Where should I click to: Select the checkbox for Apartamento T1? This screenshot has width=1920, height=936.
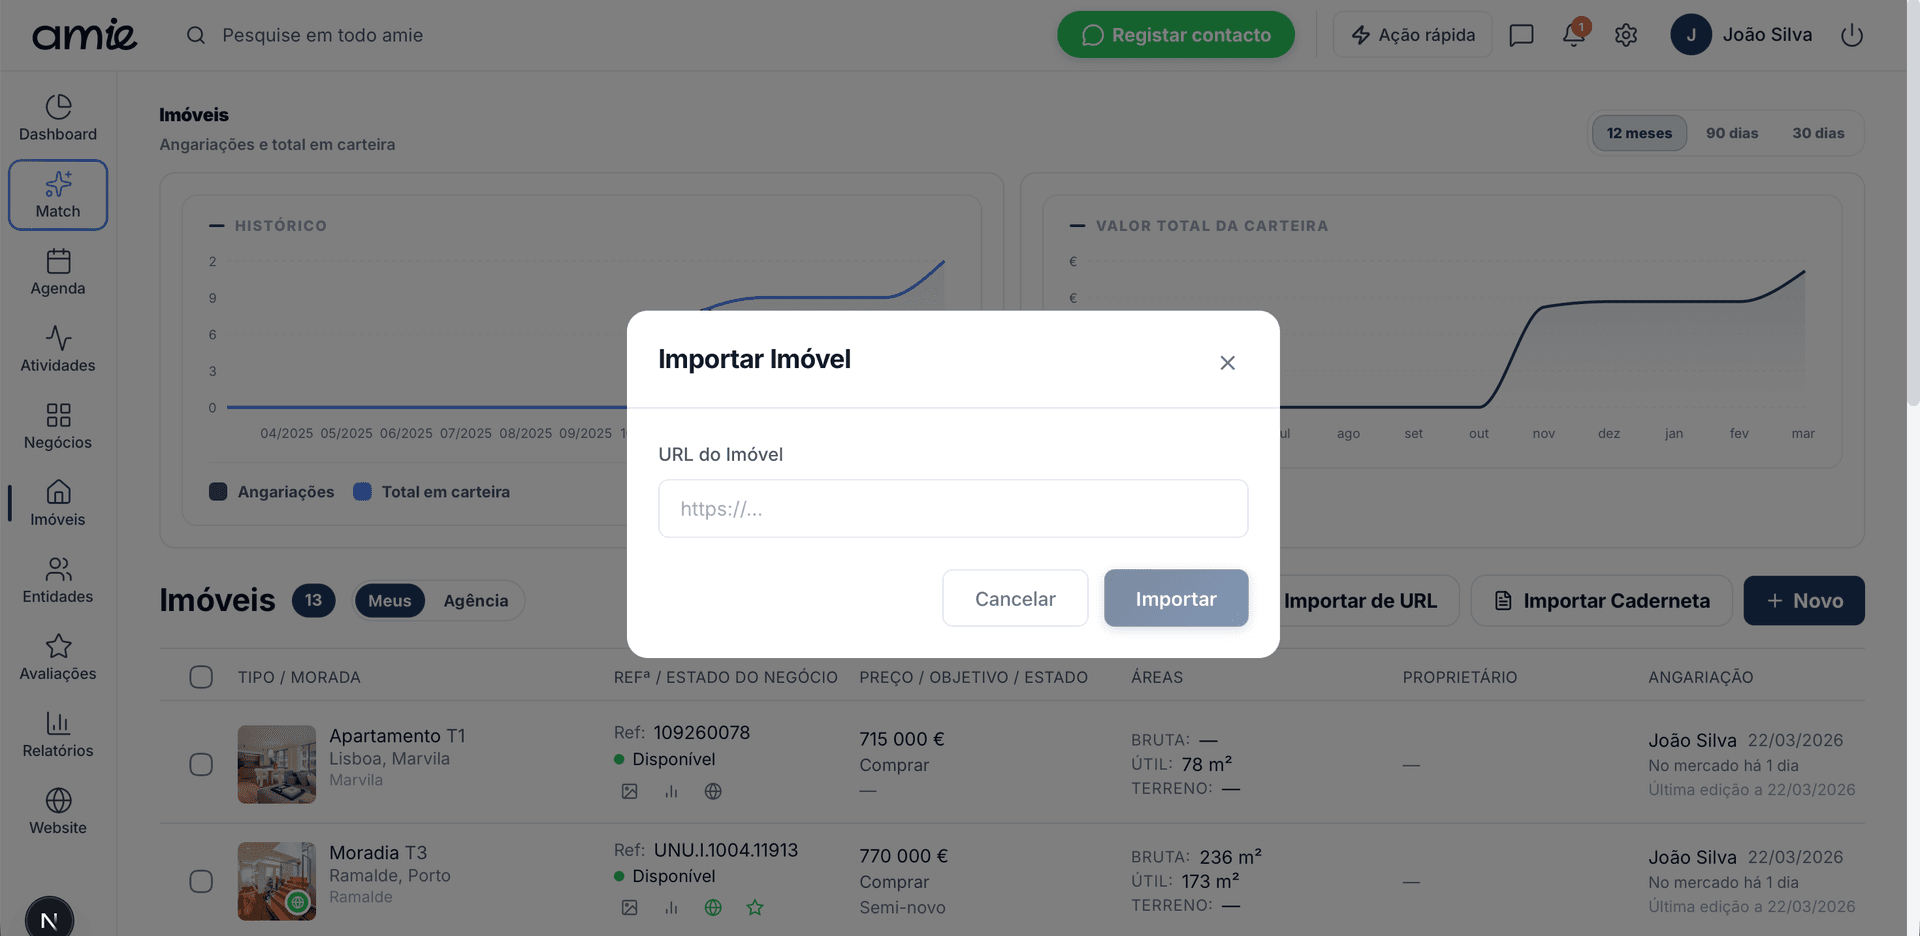click(x=201, y=764)
